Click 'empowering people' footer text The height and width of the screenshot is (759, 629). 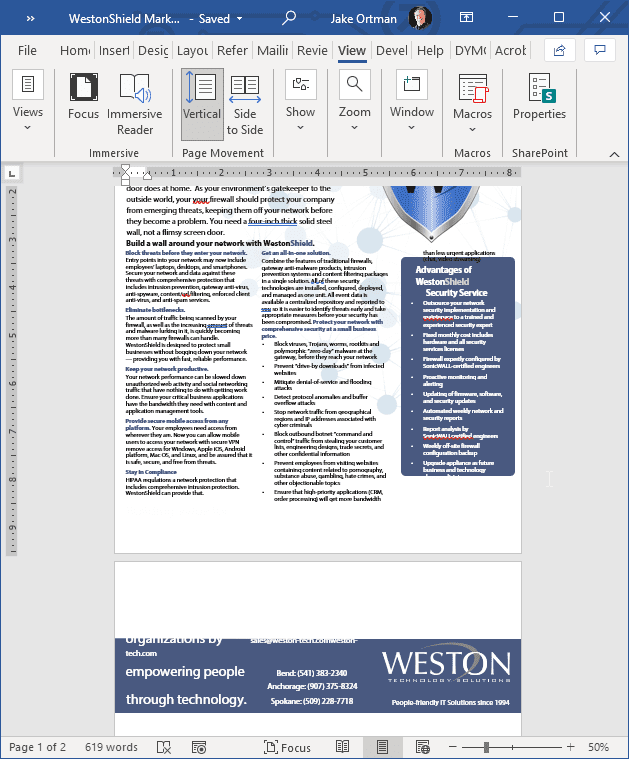(x=185, y=671)
